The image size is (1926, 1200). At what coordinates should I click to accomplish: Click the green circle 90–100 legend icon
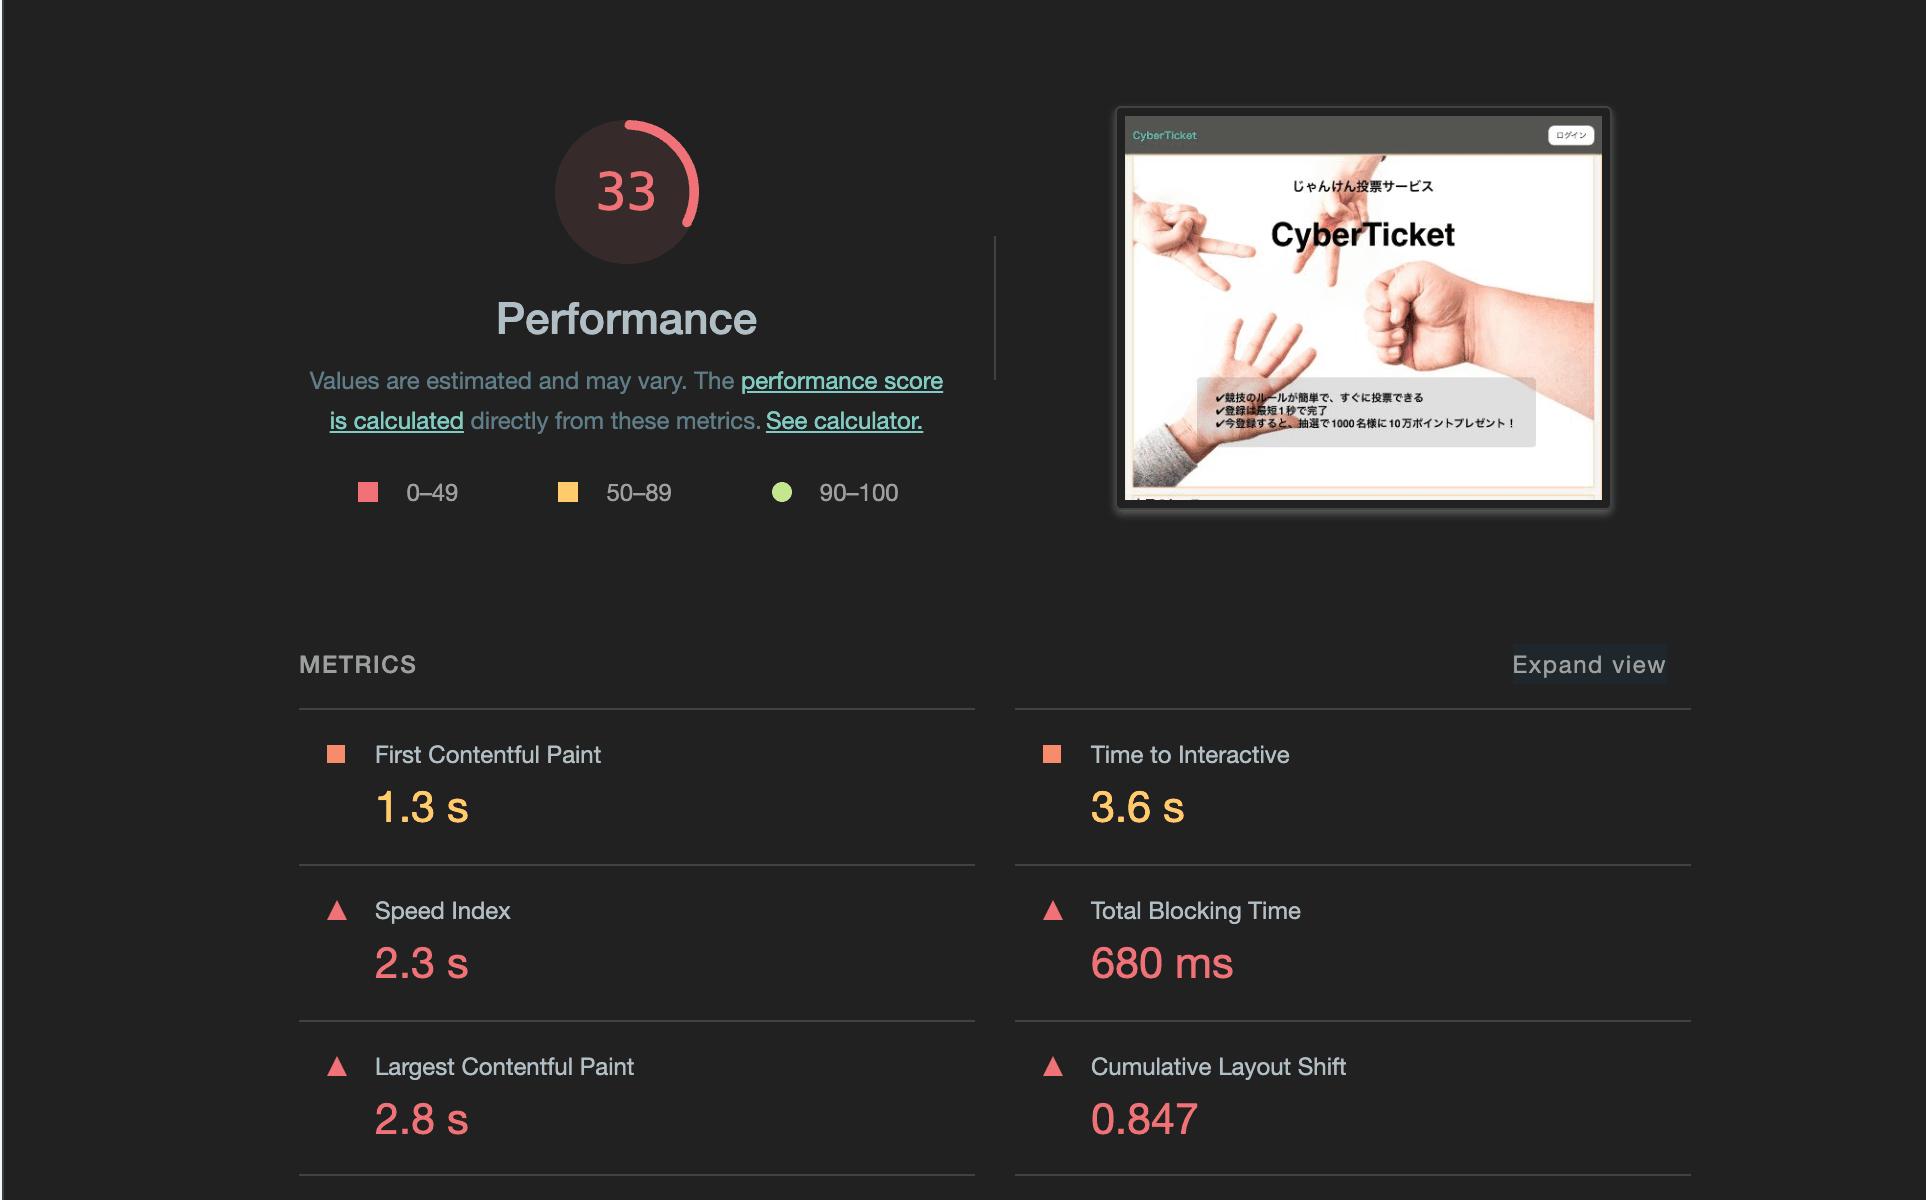pos(782,492)
